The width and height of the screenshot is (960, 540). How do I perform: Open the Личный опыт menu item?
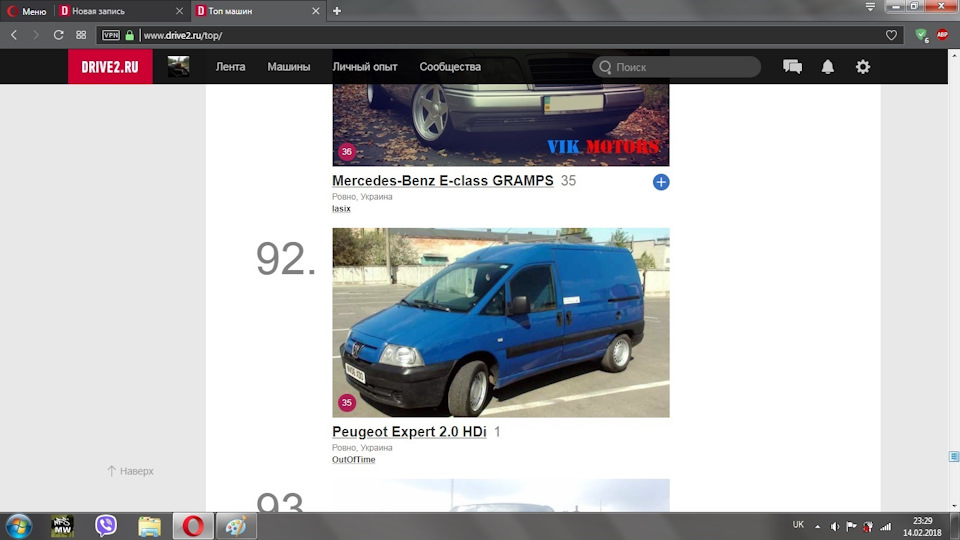365,67
